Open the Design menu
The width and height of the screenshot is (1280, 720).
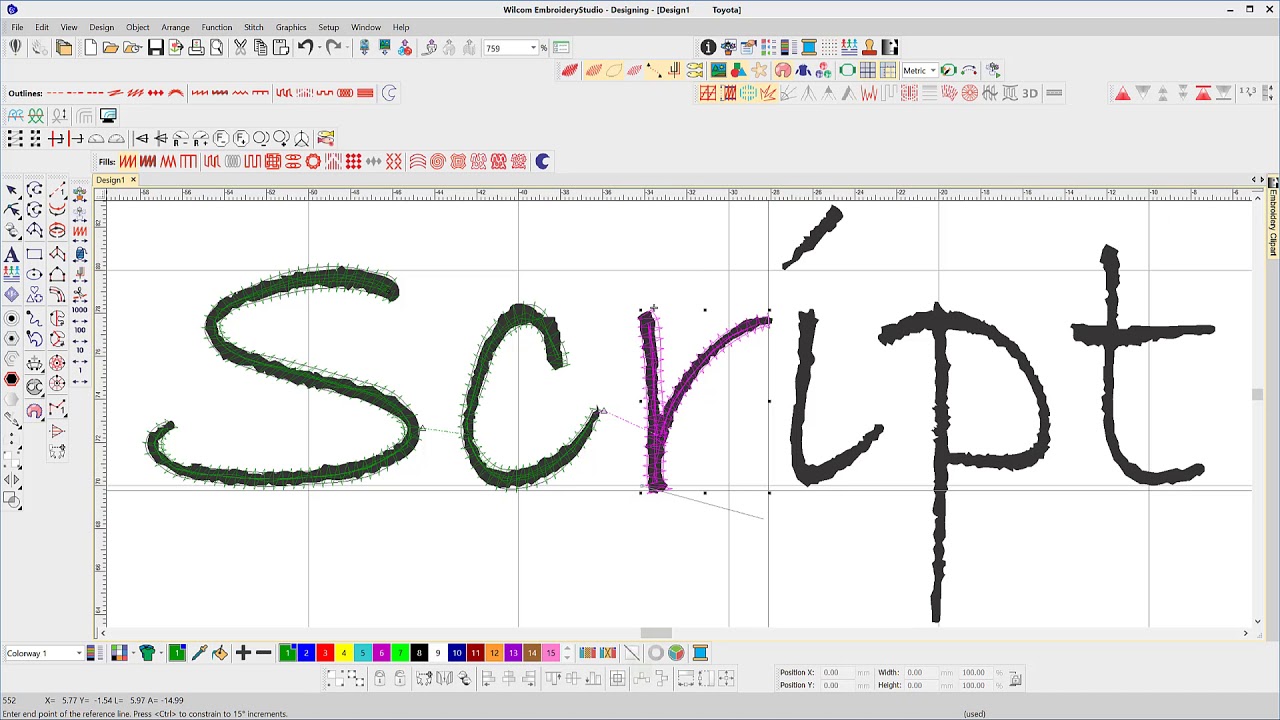pos(101,27)
